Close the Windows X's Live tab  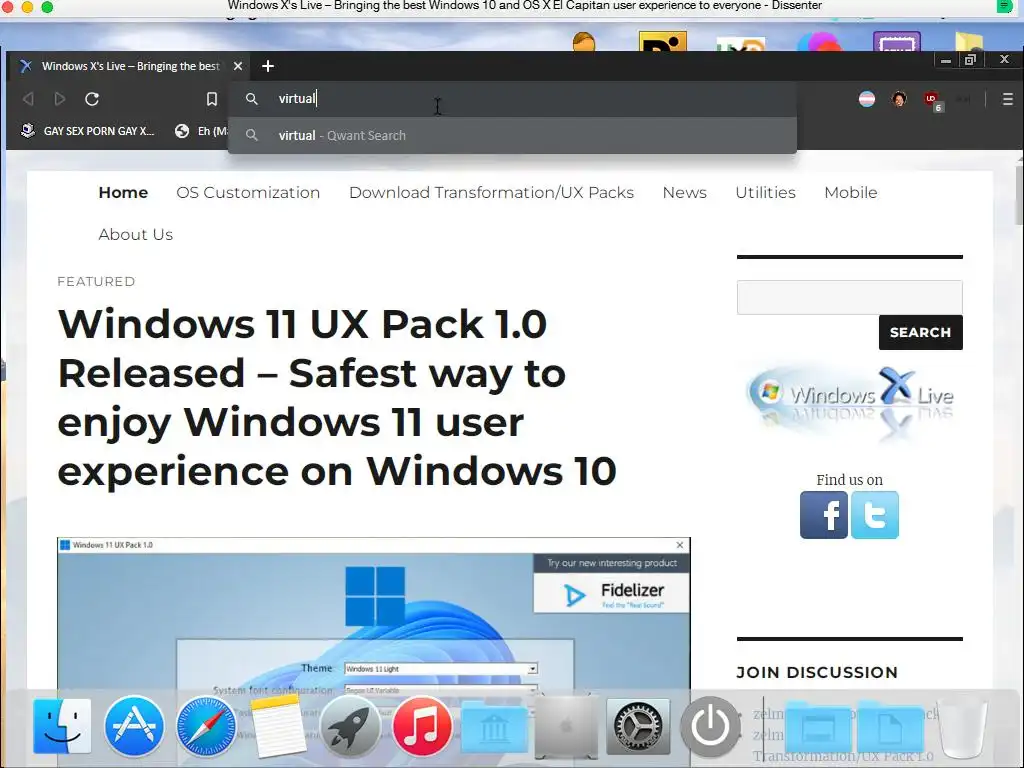238,66
